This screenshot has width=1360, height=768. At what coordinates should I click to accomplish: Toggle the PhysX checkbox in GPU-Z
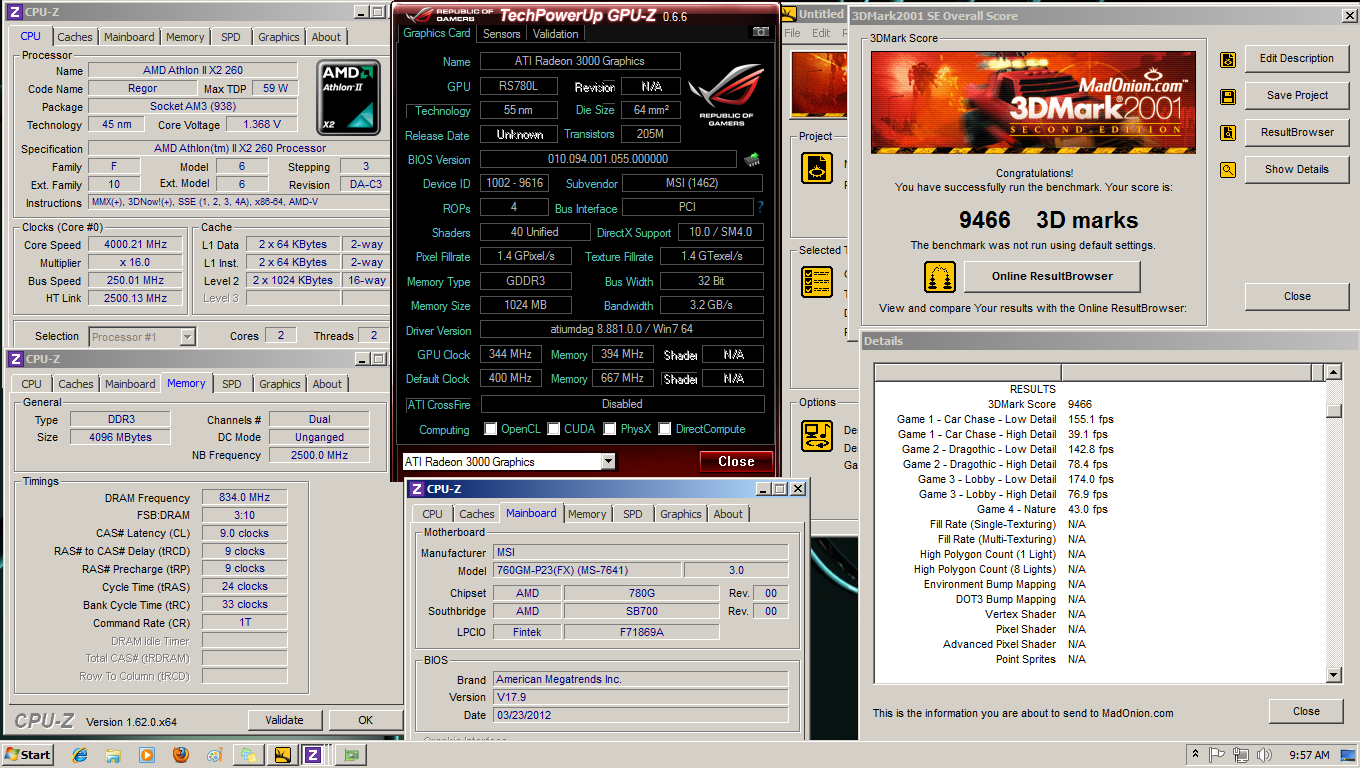[x=610, y=429]
